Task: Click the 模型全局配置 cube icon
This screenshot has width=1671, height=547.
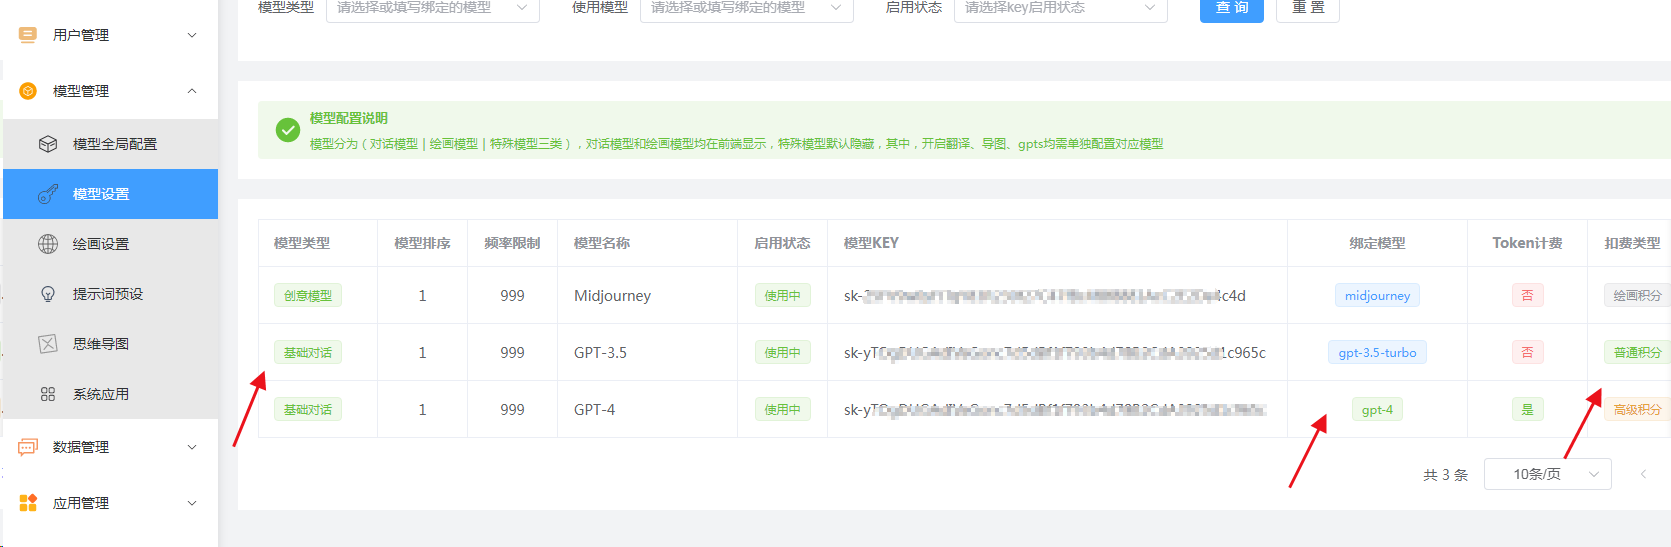Action: [48, 144]
